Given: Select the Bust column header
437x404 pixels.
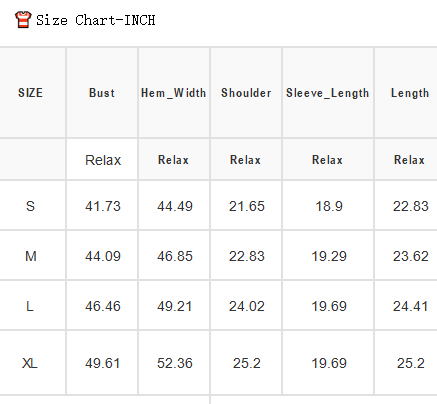Looking at the screenshot, I should pos(102,93).
